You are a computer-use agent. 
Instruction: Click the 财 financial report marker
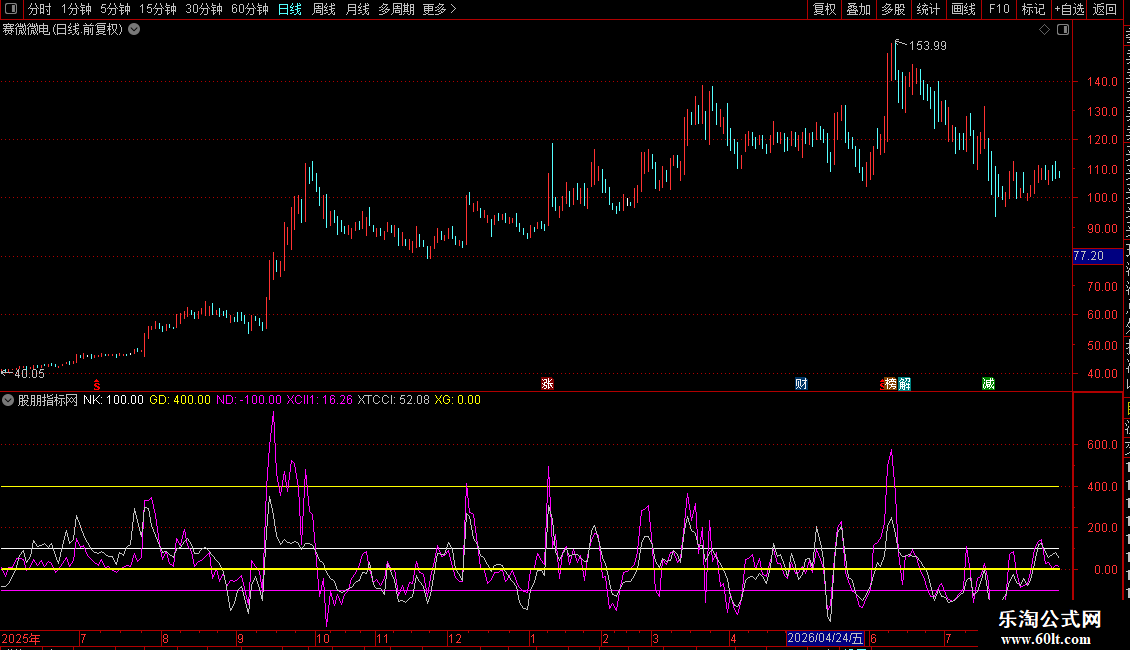point(801,384)
